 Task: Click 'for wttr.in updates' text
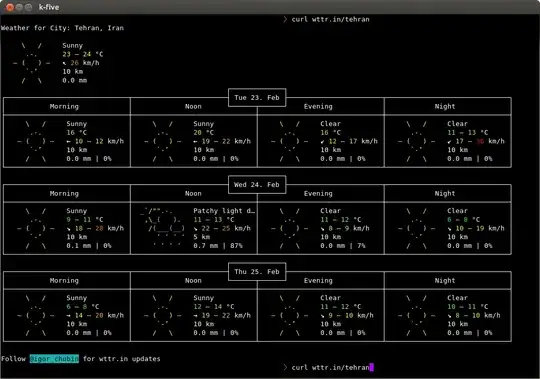click(122, 359)
